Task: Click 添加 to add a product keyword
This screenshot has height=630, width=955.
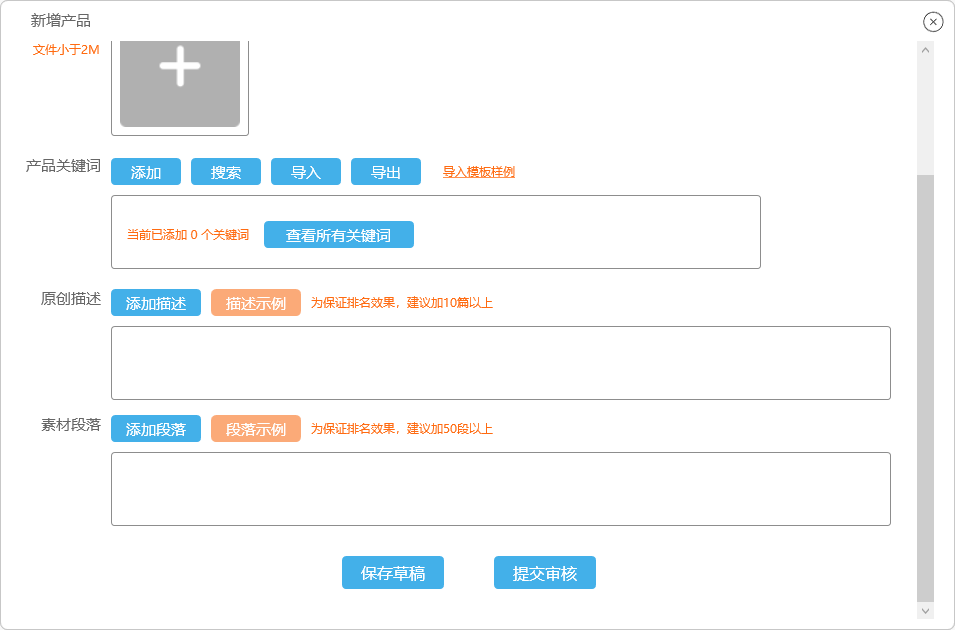Action: coord(146,172)
